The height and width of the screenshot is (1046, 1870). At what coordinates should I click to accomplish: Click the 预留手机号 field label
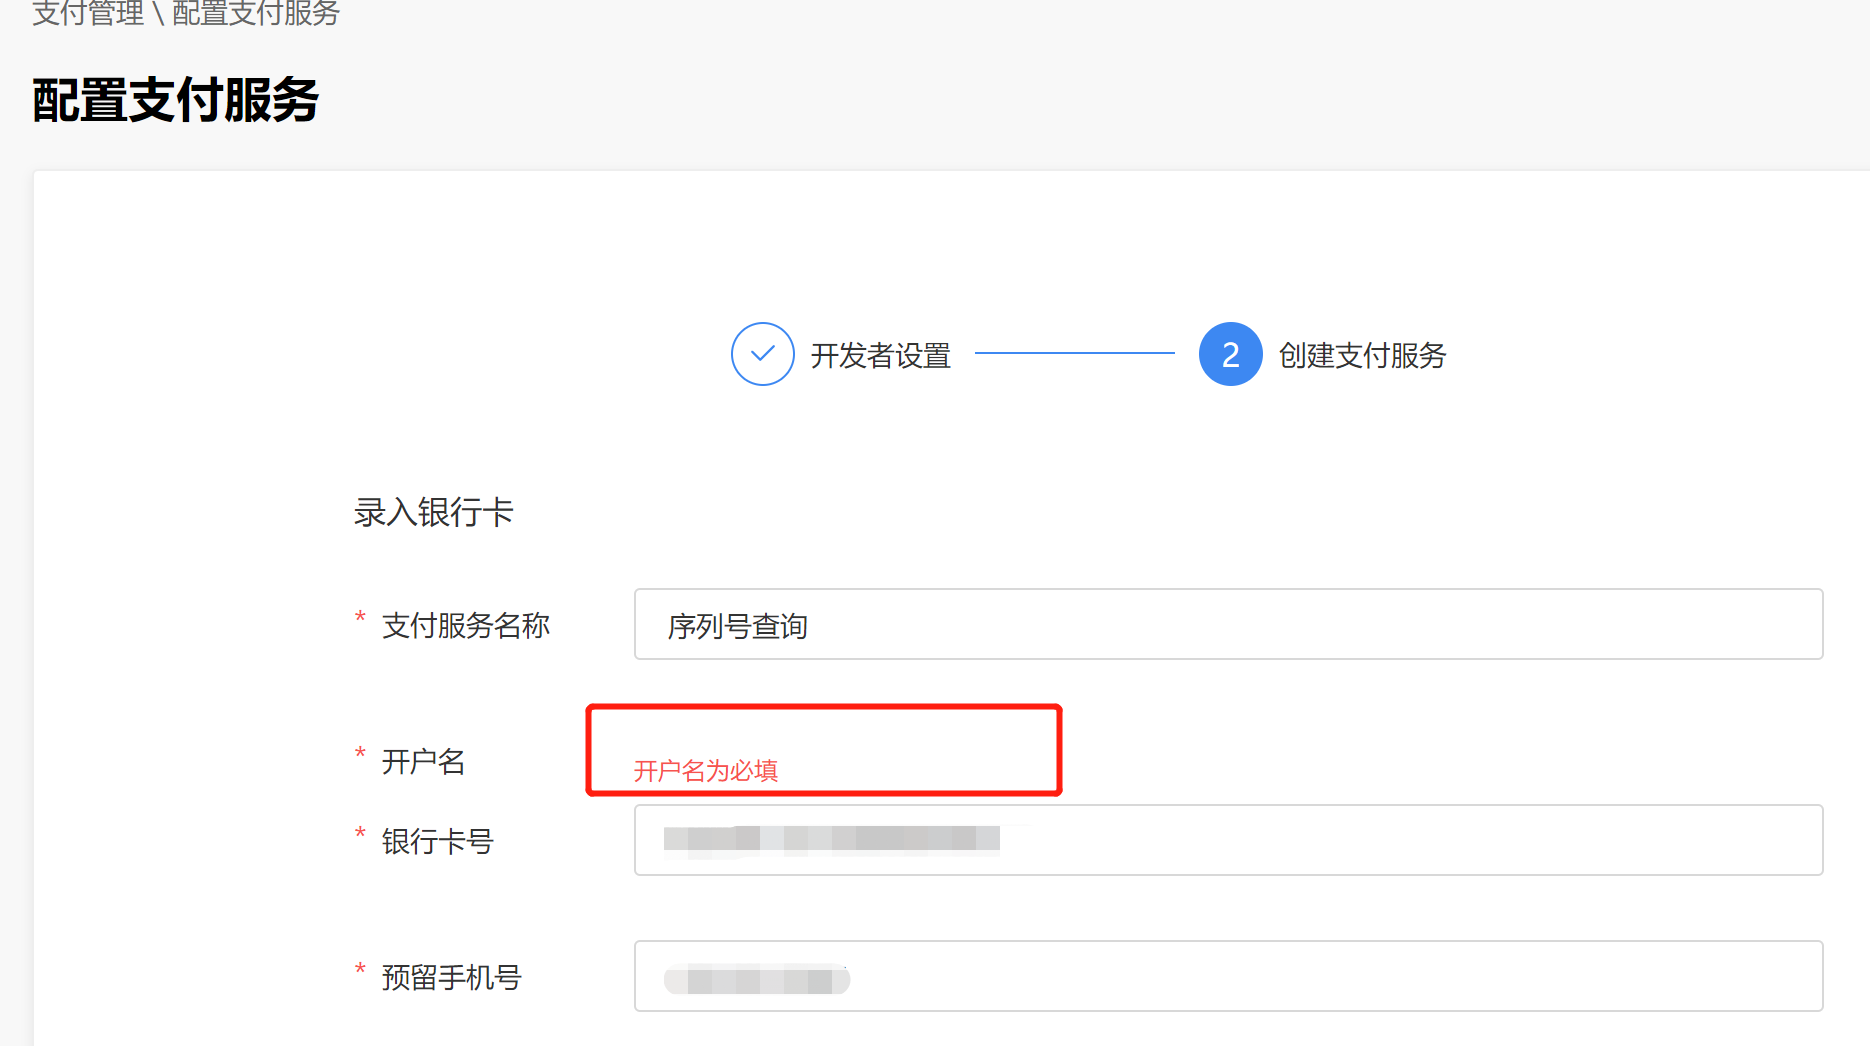pyautogui.click(x=451, y=977)
